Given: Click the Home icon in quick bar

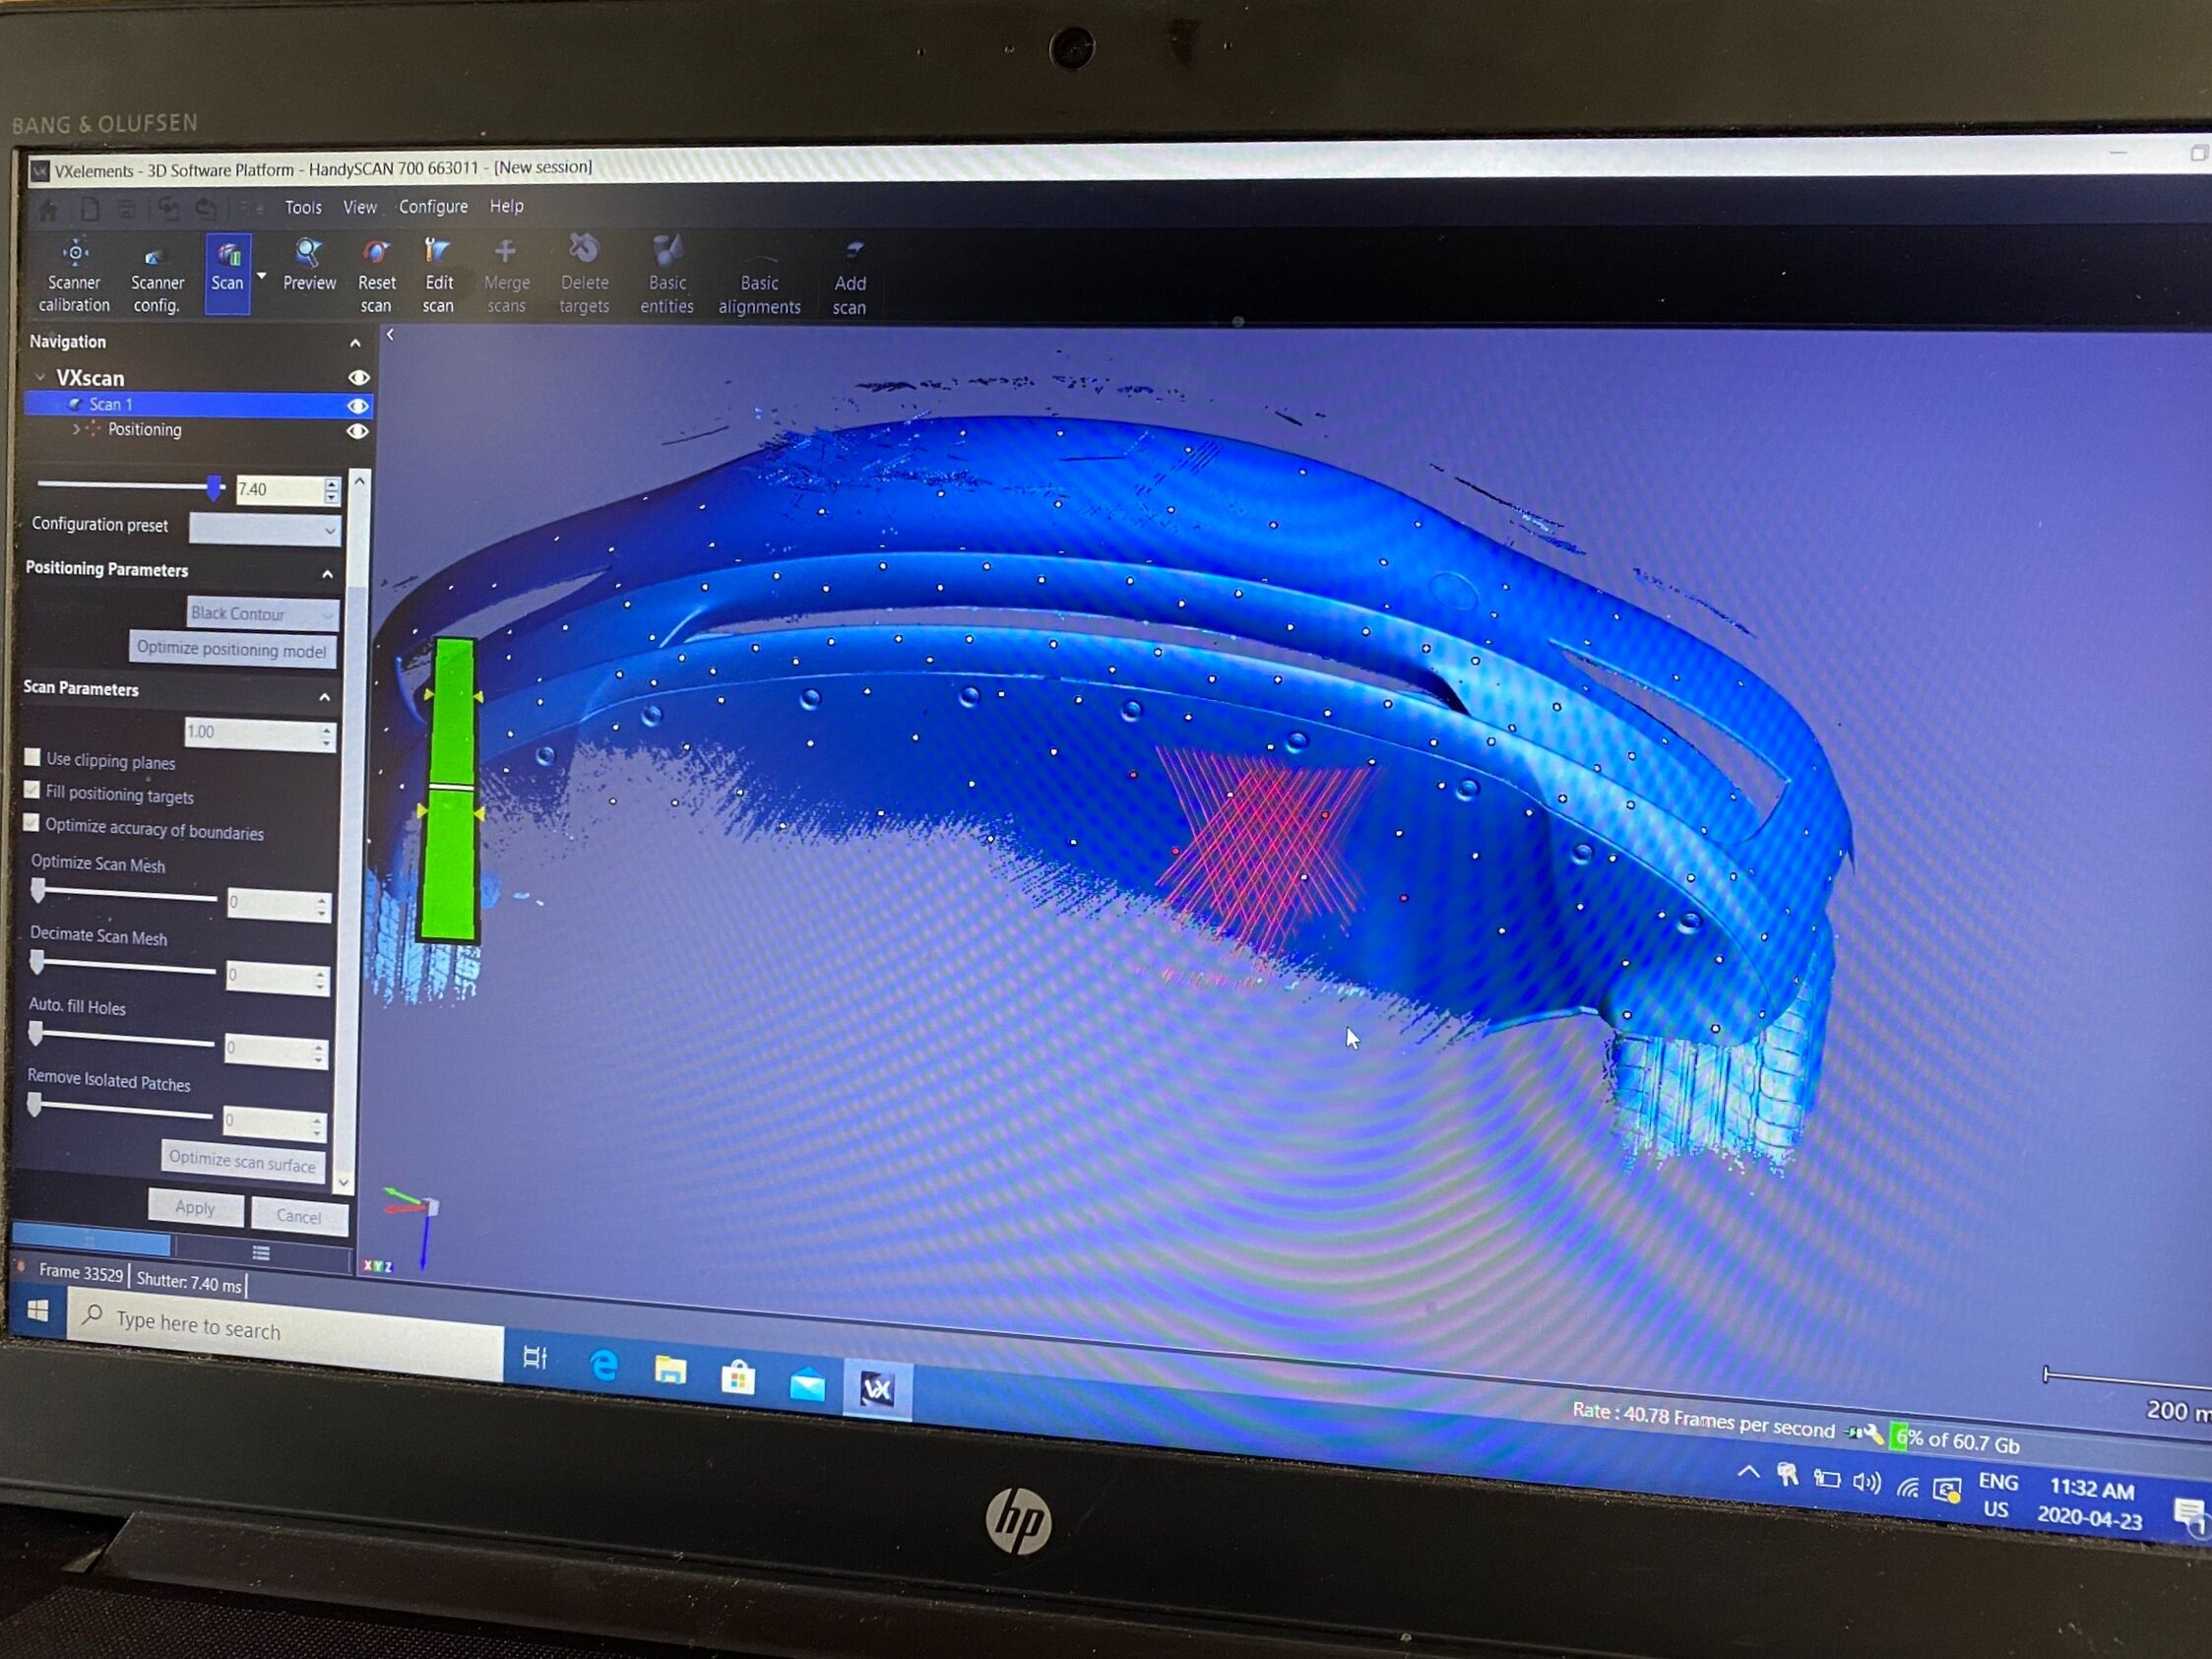Looking at the screenshot, I should (48, 209).
